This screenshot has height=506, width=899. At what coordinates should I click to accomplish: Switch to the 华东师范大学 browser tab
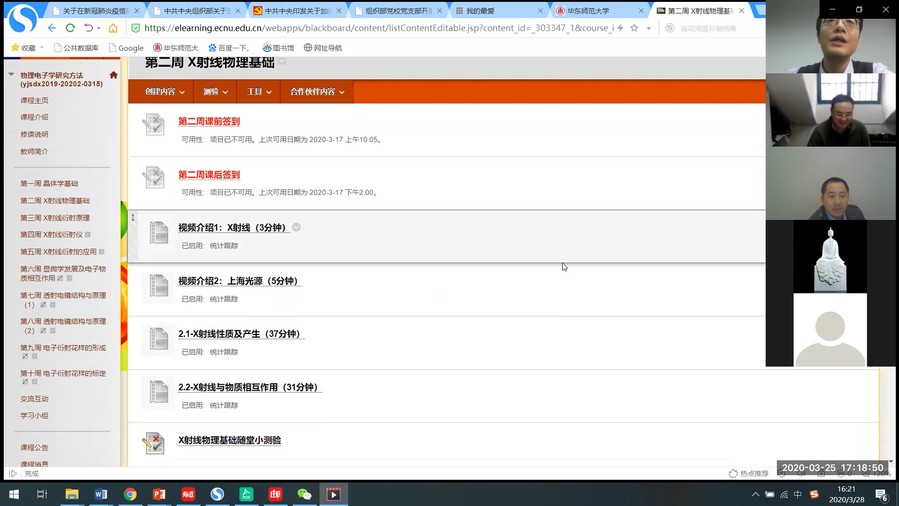pyautogui.click(x=590, y=11)
